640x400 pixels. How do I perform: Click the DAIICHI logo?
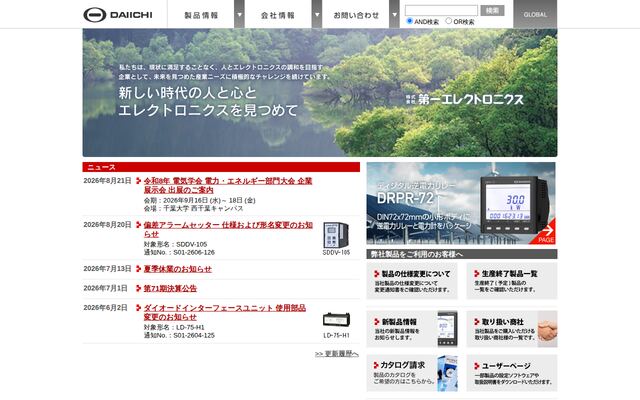click(118, 15)
